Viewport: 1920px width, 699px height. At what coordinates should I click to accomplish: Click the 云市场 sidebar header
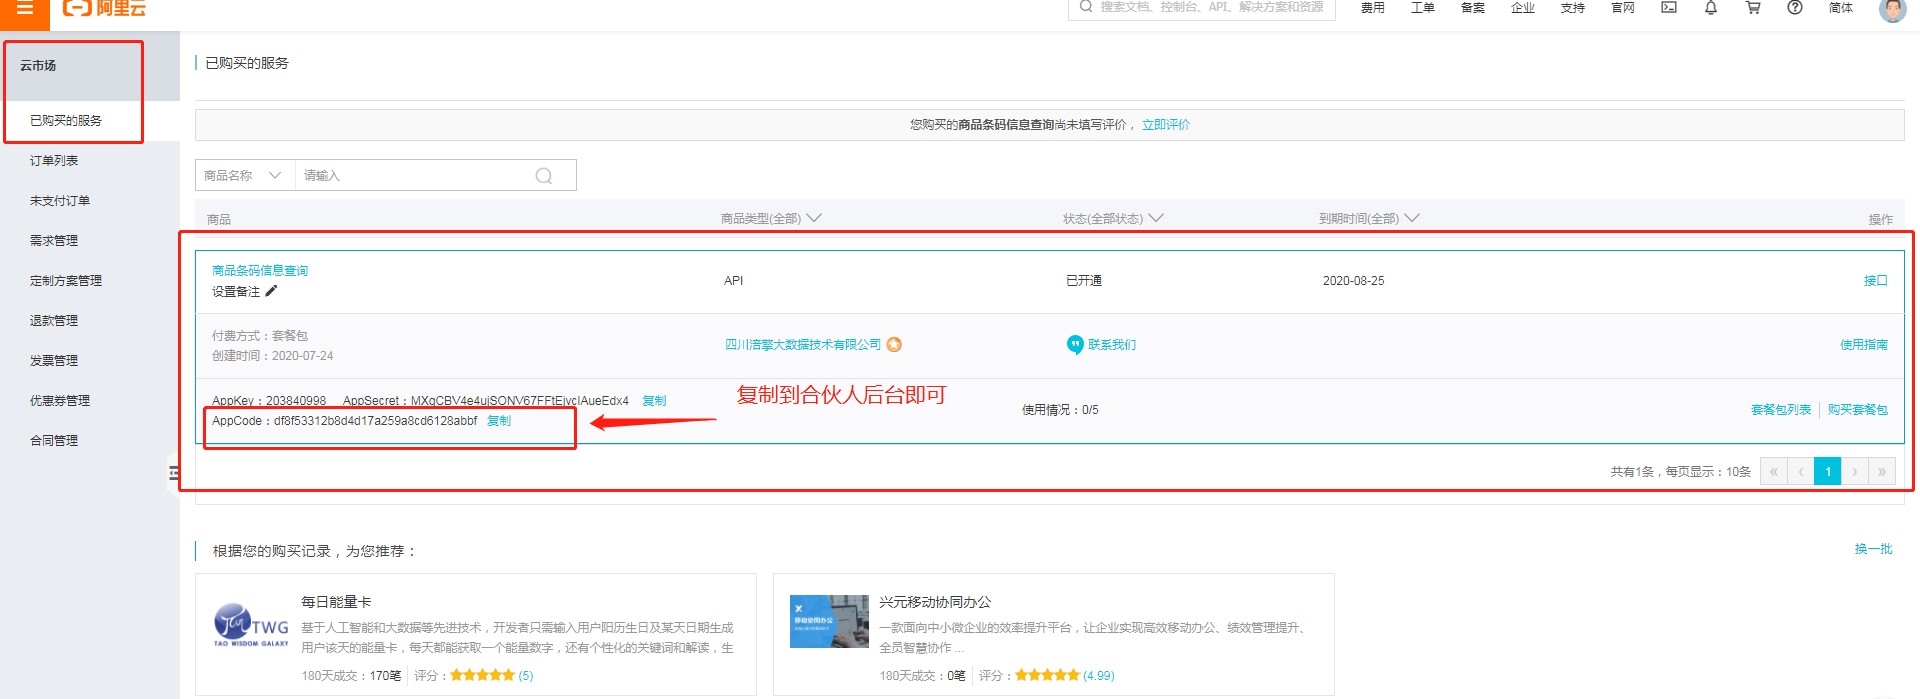point(38,65)
